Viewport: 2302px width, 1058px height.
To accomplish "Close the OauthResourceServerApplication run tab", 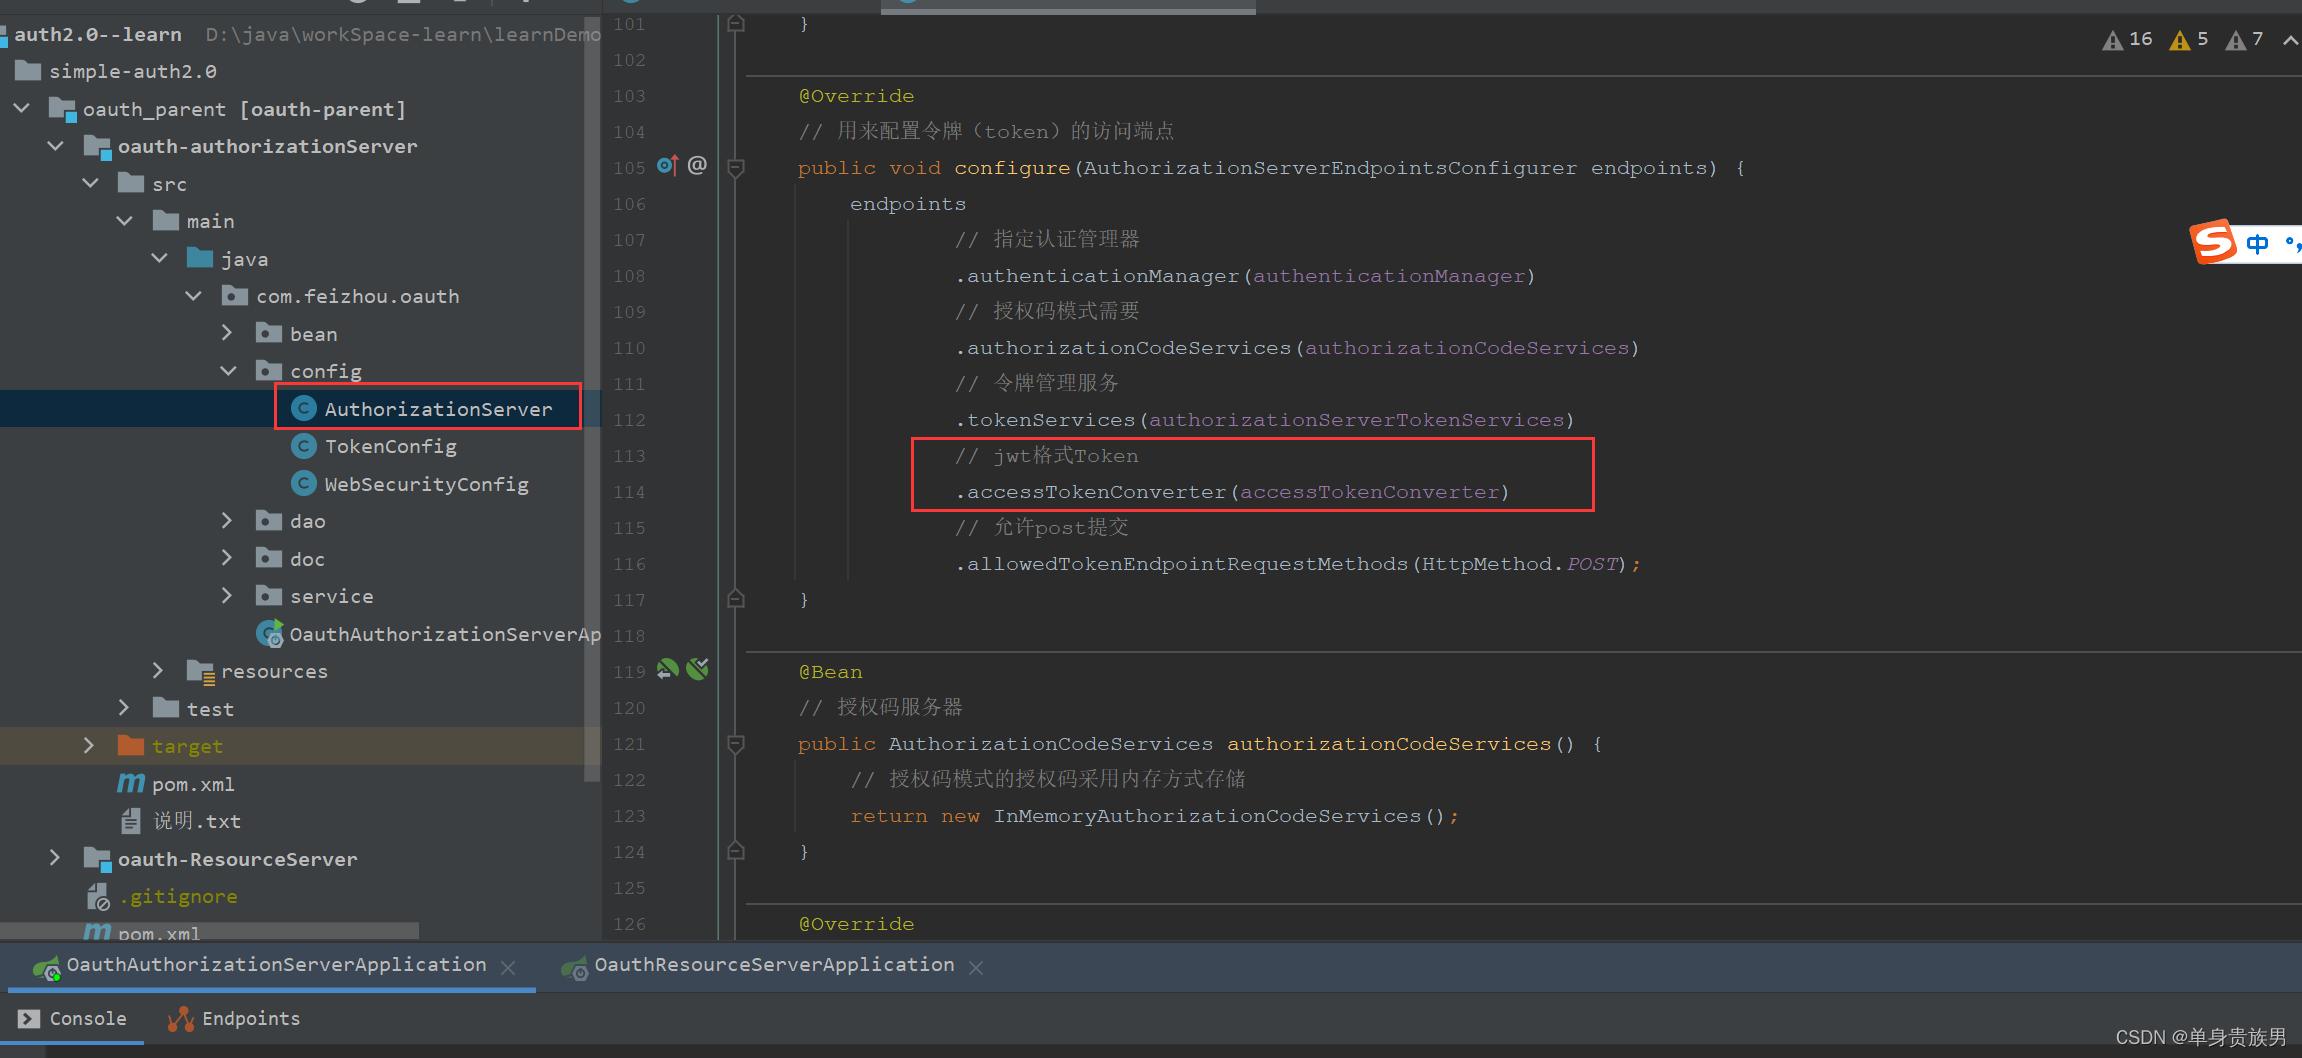I will [976, 968].
